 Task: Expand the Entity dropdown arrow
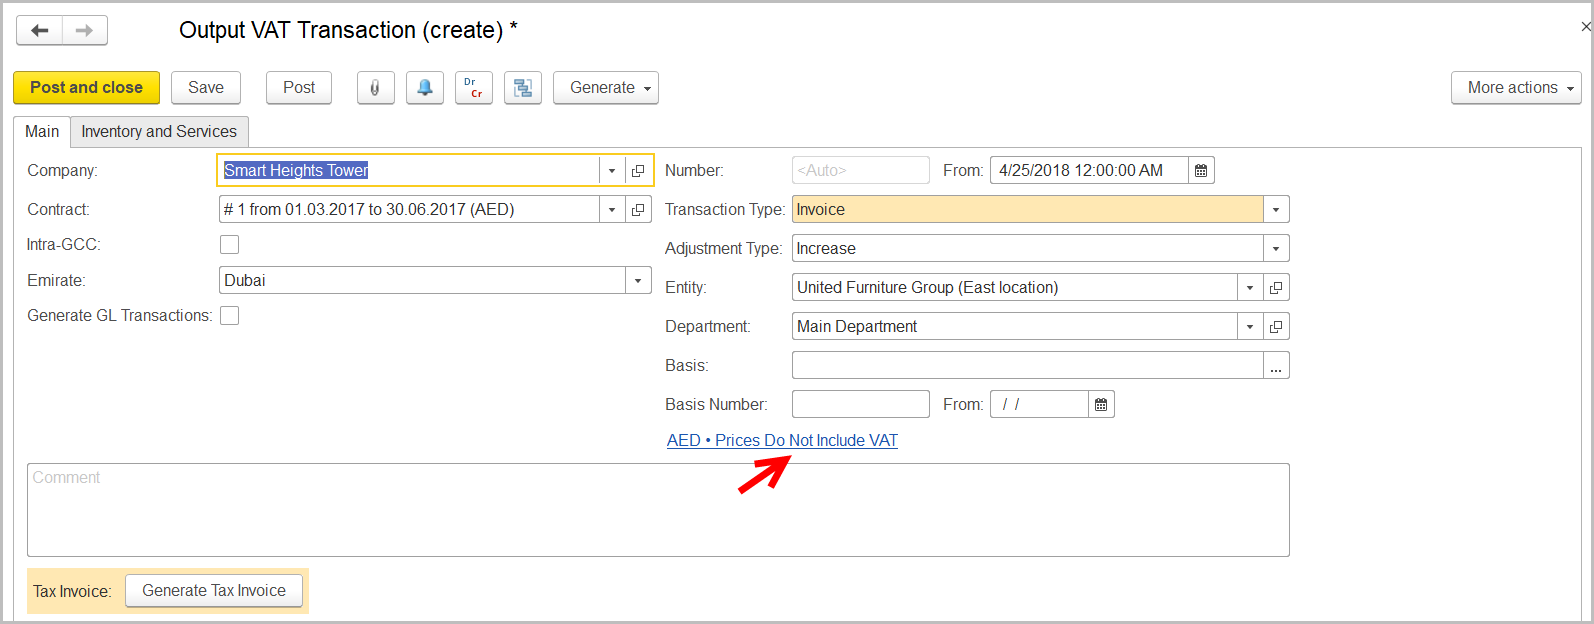pos(1250,288)
